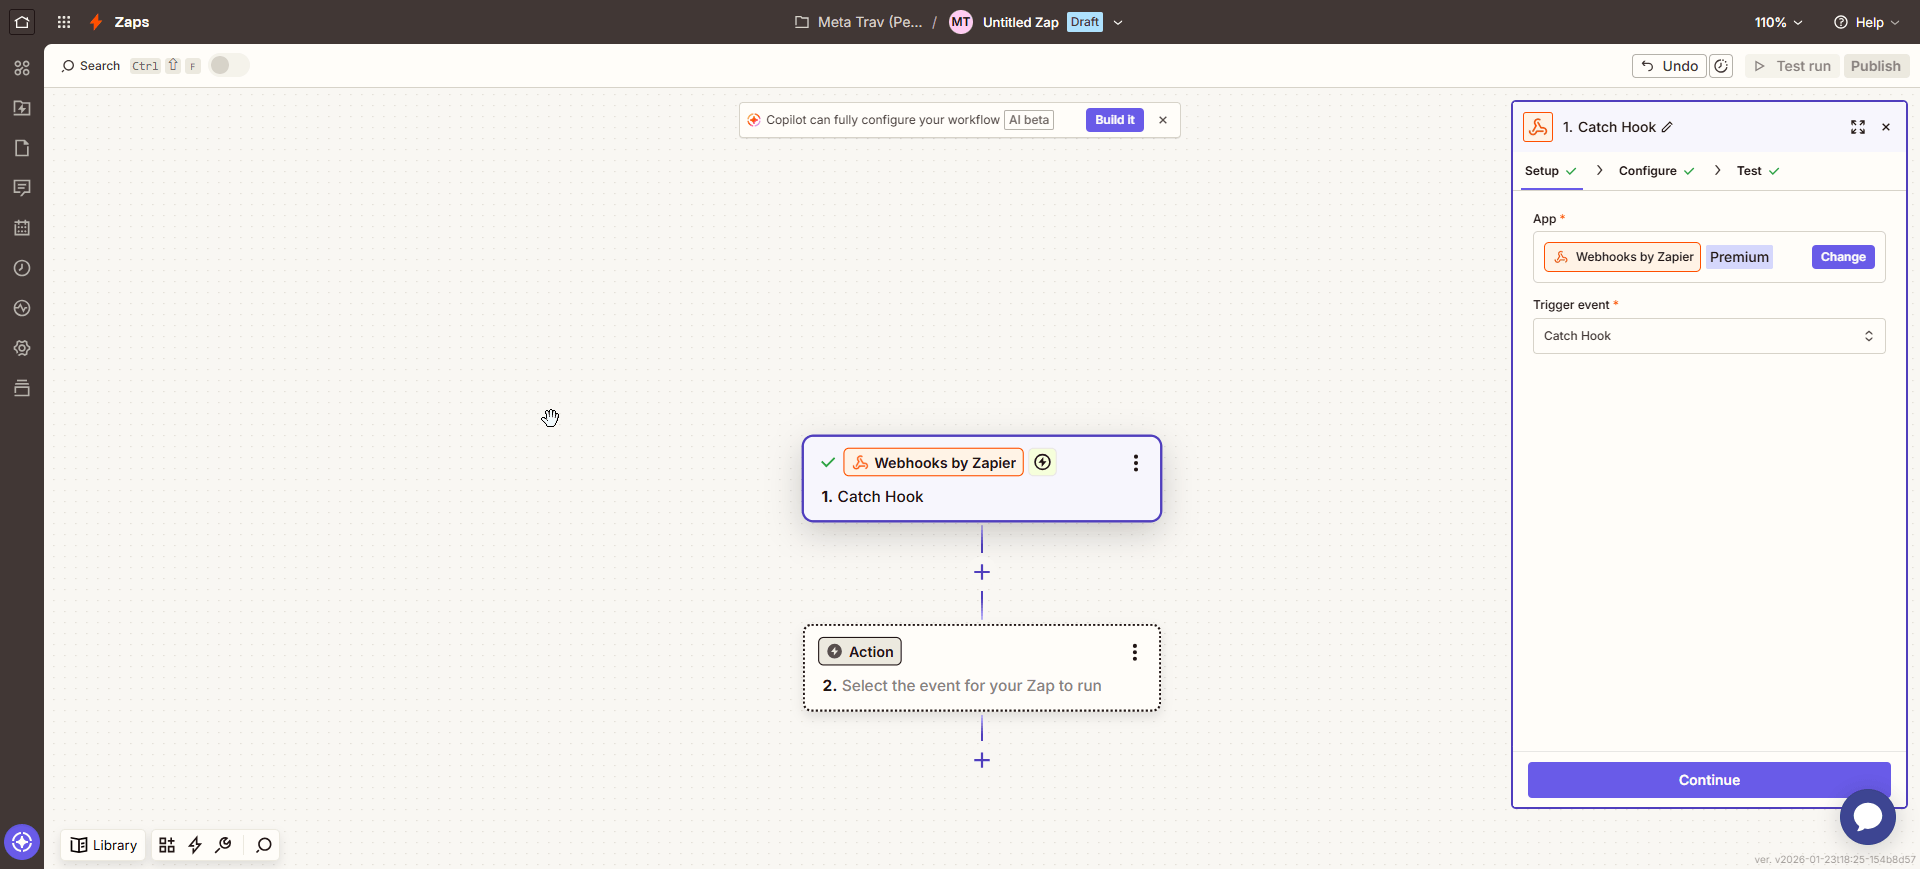The image size is (1920, 869).
Task: Click the Test run button
Action: point(1792,66)
